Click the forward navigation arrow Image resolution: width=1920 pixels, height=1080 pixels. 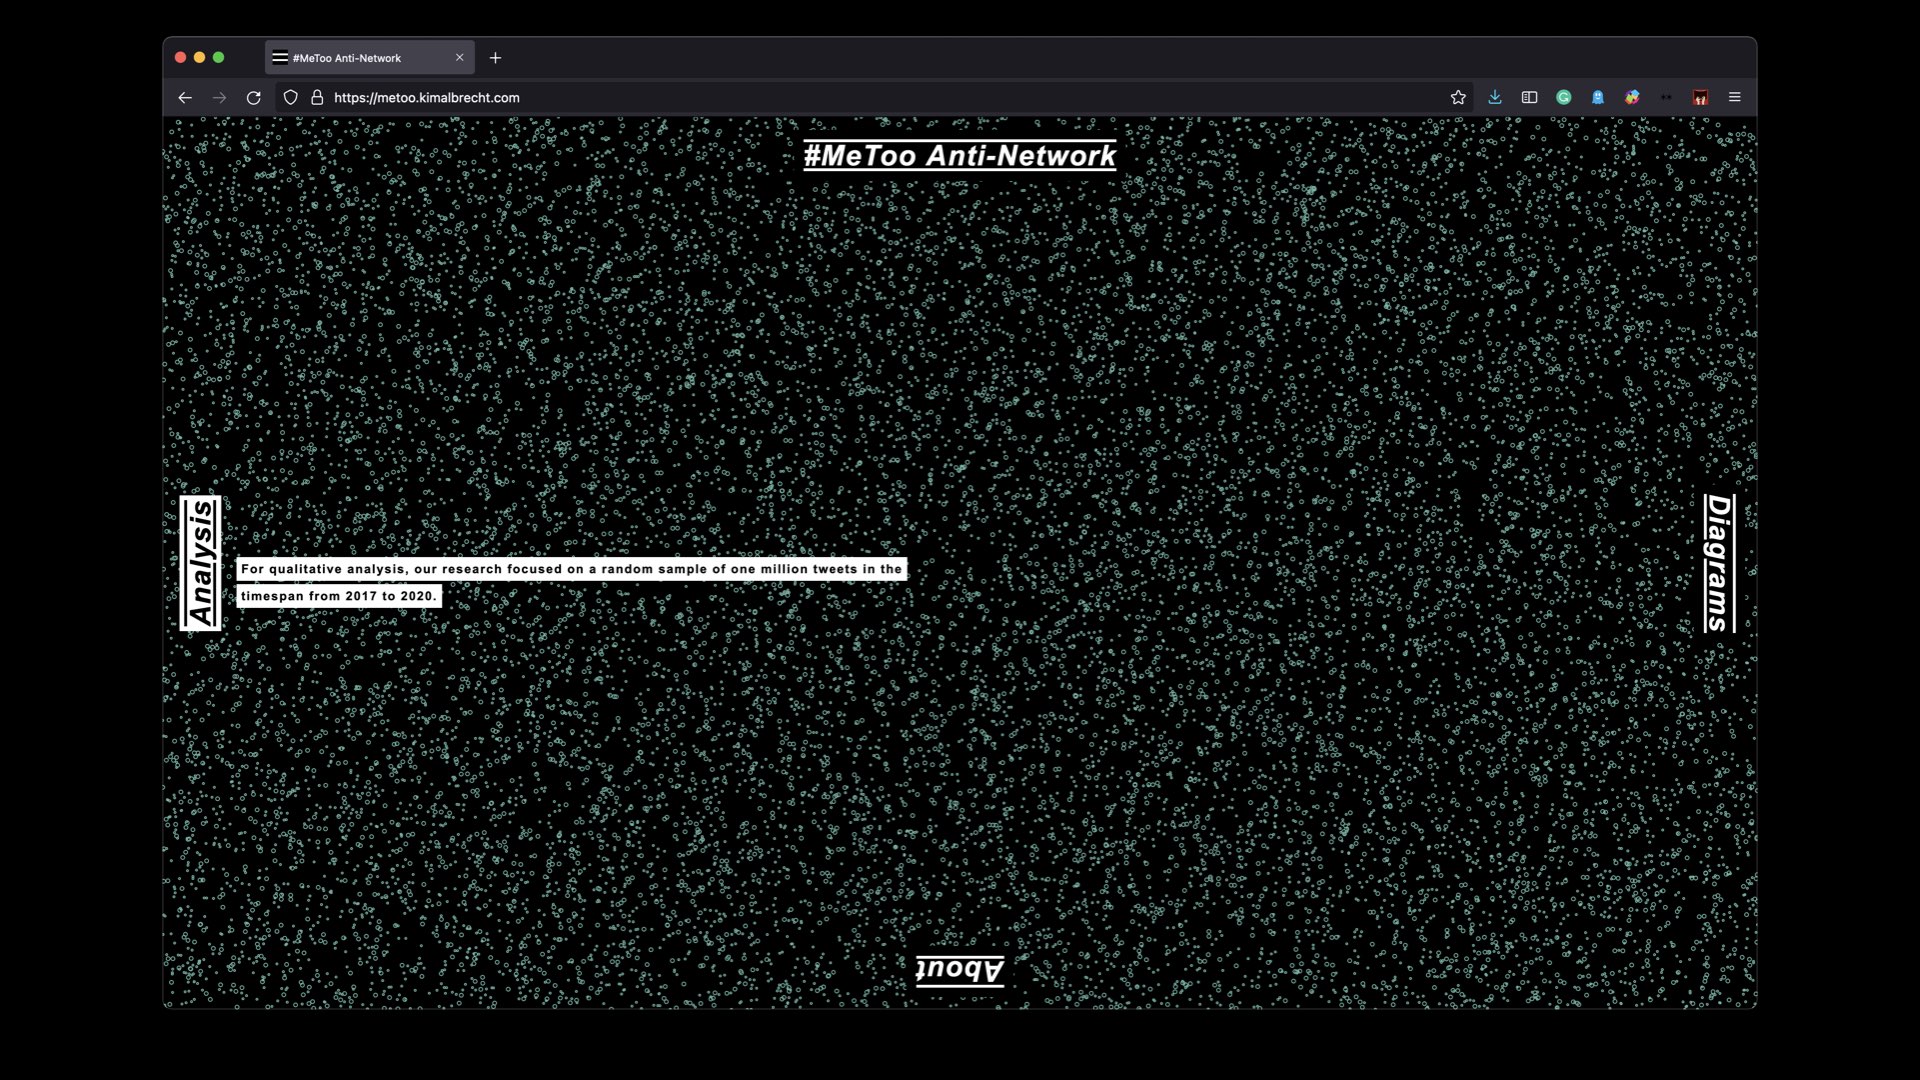coord(218,97)
